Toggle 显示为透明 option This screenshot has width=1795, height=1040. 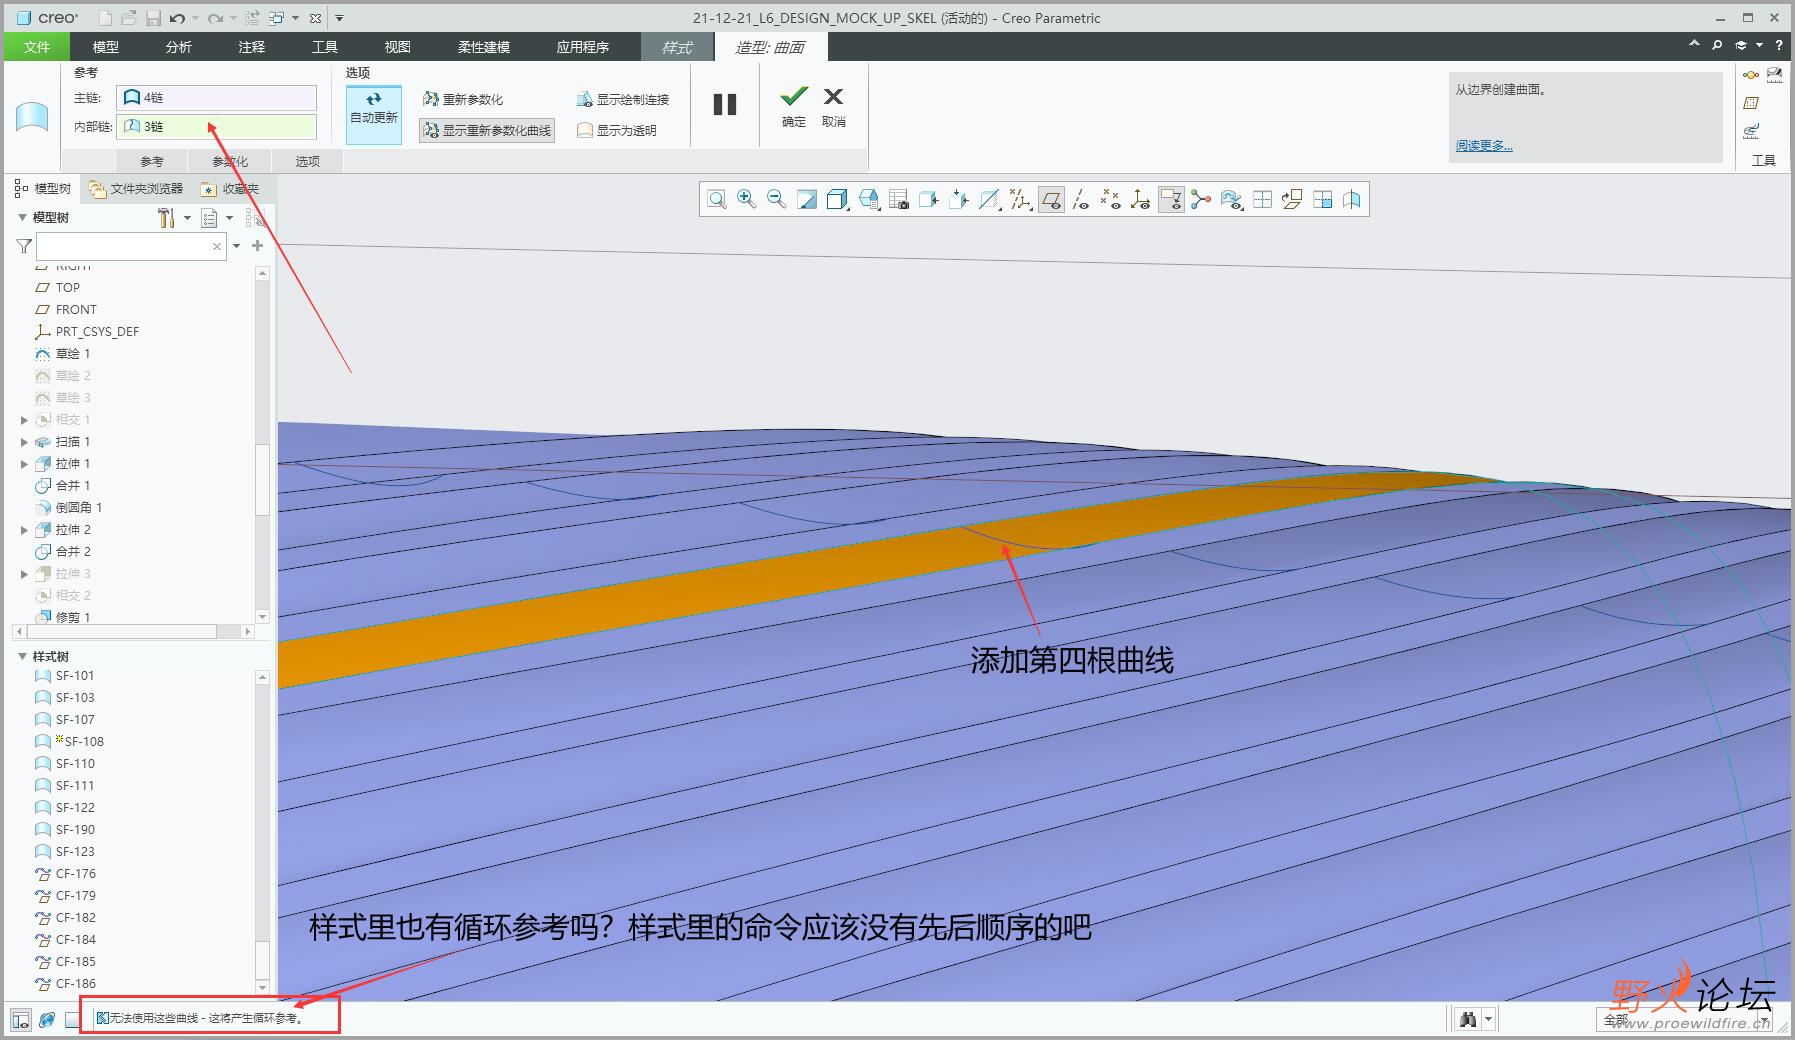click(x=617, y=130)
